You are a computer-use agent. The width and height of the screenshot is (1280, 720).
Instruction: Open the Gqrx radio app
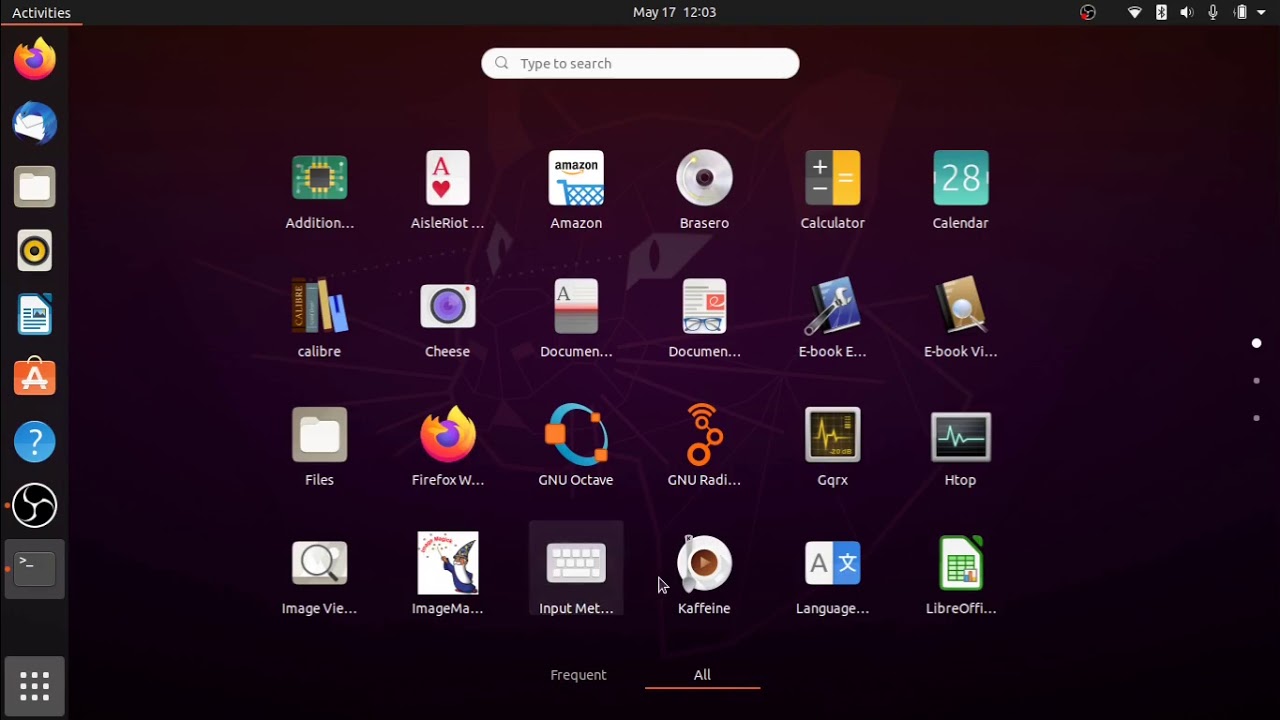[x=832, y=435]
